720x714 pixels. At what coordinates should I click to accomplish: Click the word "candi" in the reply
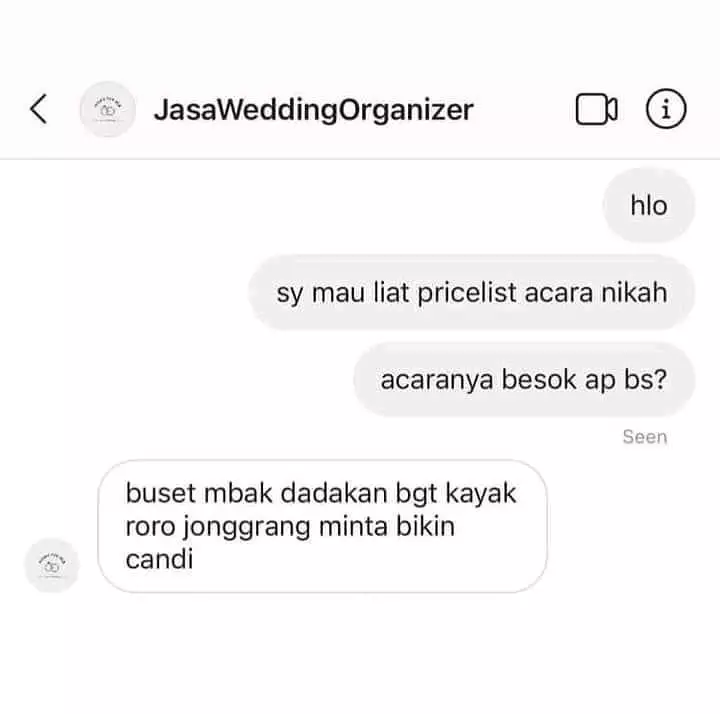[159, 559]
